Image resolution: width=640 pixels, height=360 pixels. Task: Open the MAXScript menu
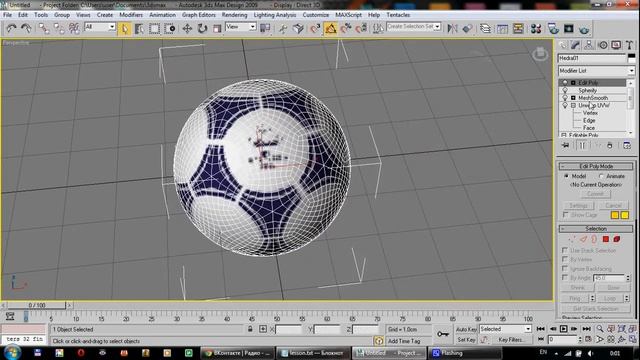point(348,15)
